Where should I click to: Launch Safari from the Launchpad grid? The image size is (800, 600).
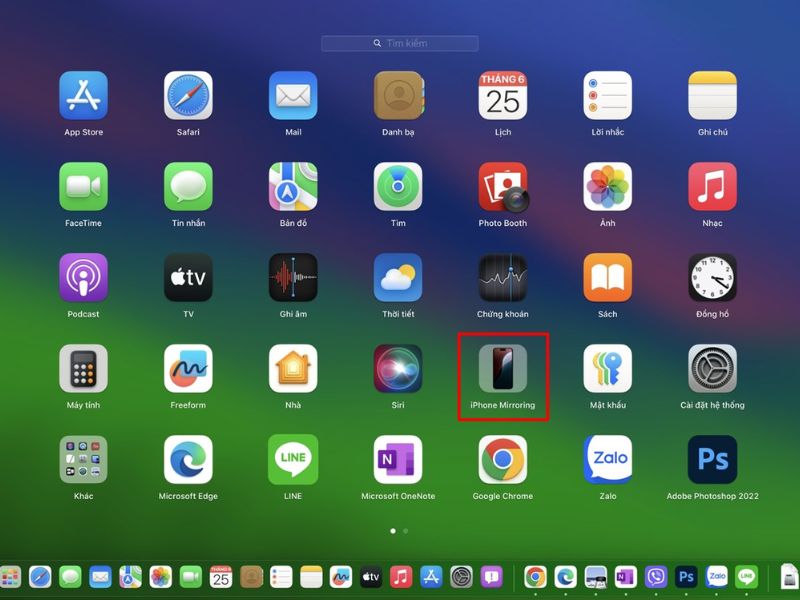[188, 95]
